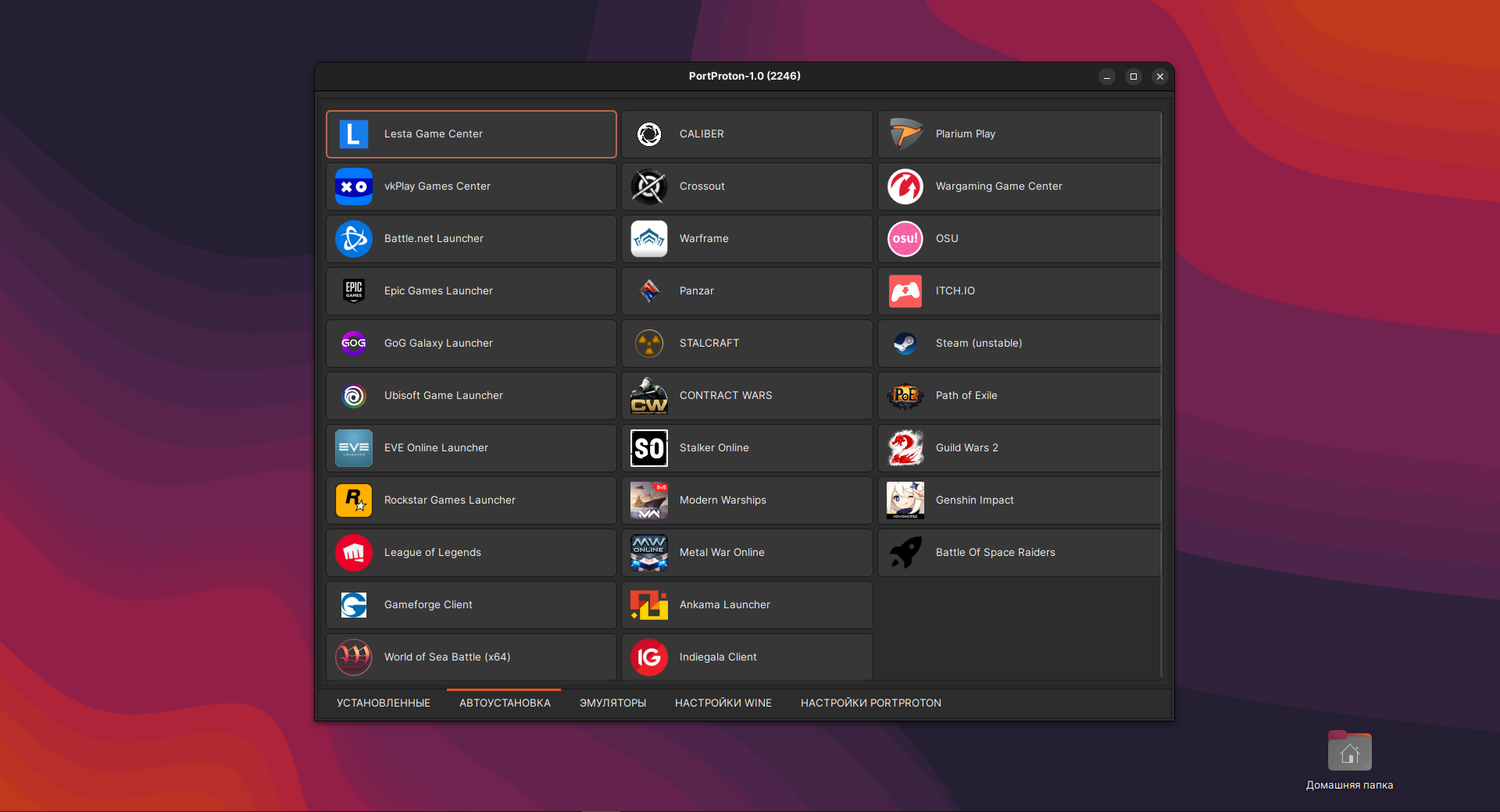Select the Guild Wars 2 entry
1500x812 pixels.
[1019, 448]
